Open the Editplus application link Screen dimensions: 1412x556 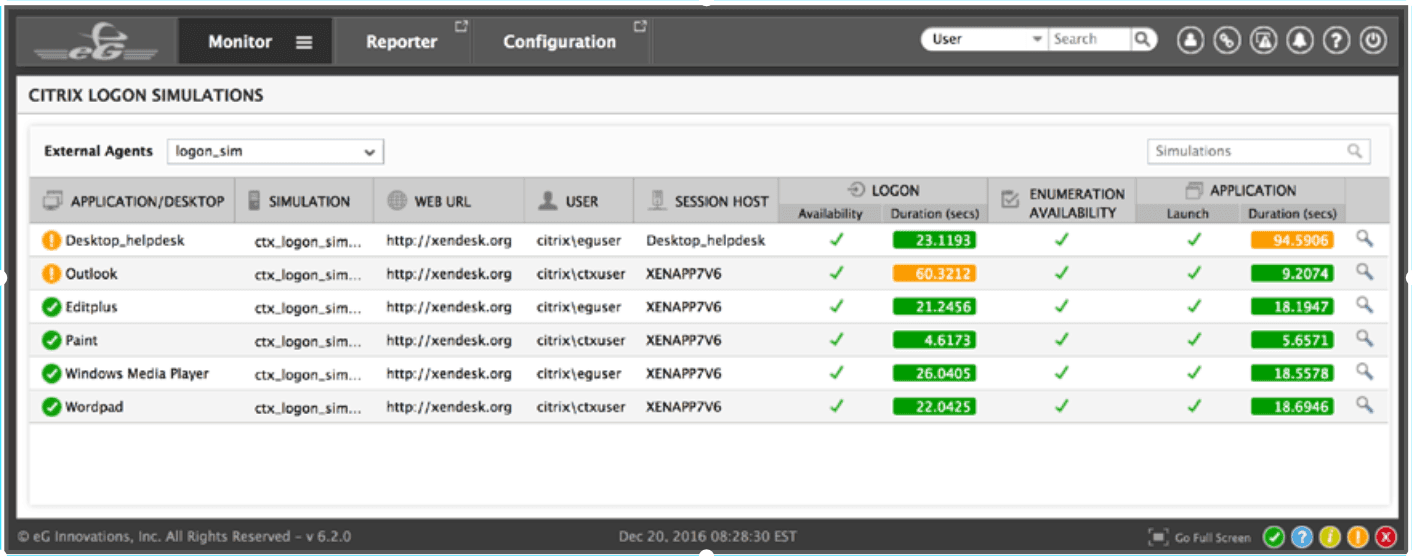pos(91,307)
